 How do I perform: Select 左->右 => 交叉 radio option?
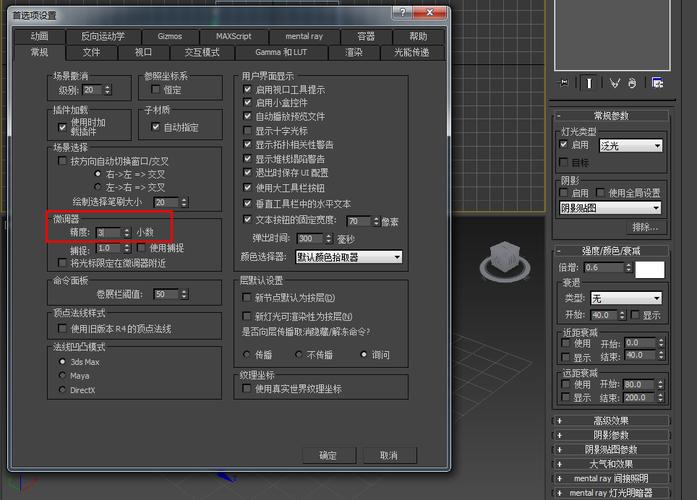click(x=98, y=187)
